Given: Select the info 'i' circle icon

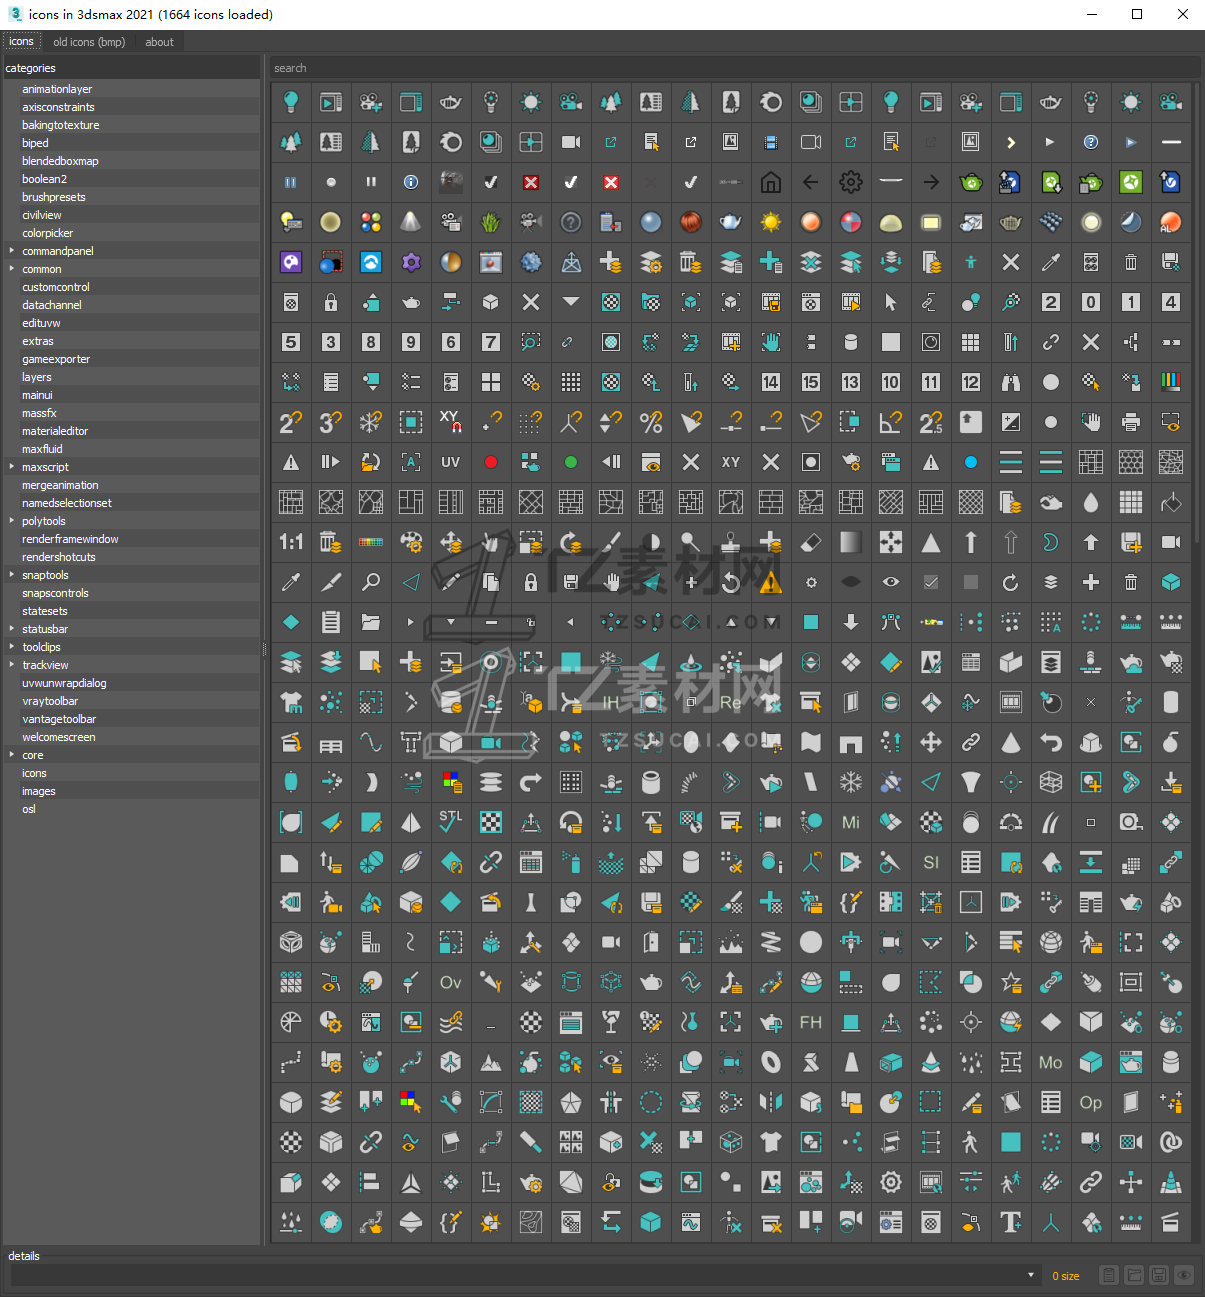Looking at the screenshot, I should coord(411,182).
